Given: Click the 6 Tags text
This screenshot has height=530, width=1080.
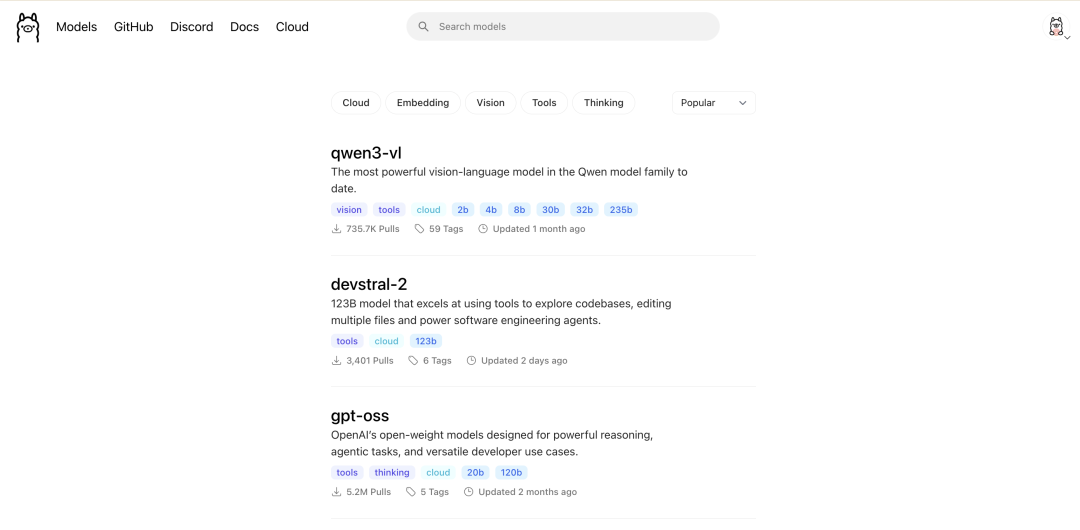Looking at the screenshot, I should [x=437, y=360].
